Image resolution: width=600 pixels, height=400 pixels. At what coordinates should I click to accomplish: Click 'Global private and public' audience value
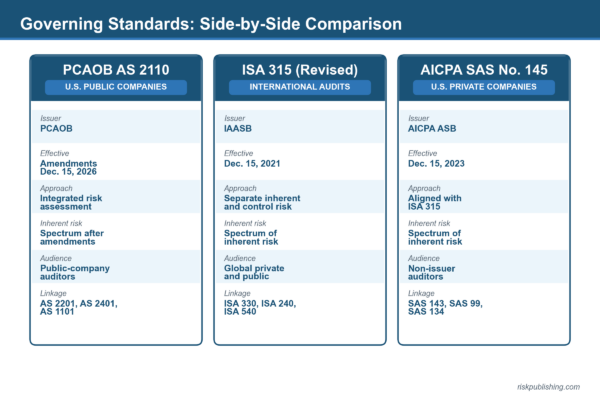254,272
